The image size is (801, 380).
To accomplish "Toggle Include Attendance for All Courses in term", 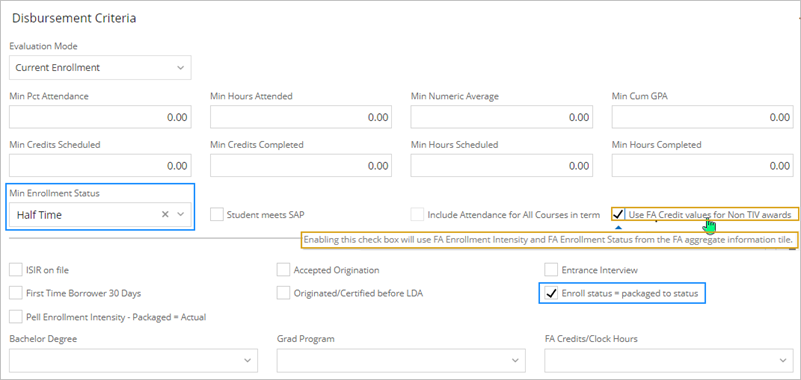I will (x=417, y=215).
